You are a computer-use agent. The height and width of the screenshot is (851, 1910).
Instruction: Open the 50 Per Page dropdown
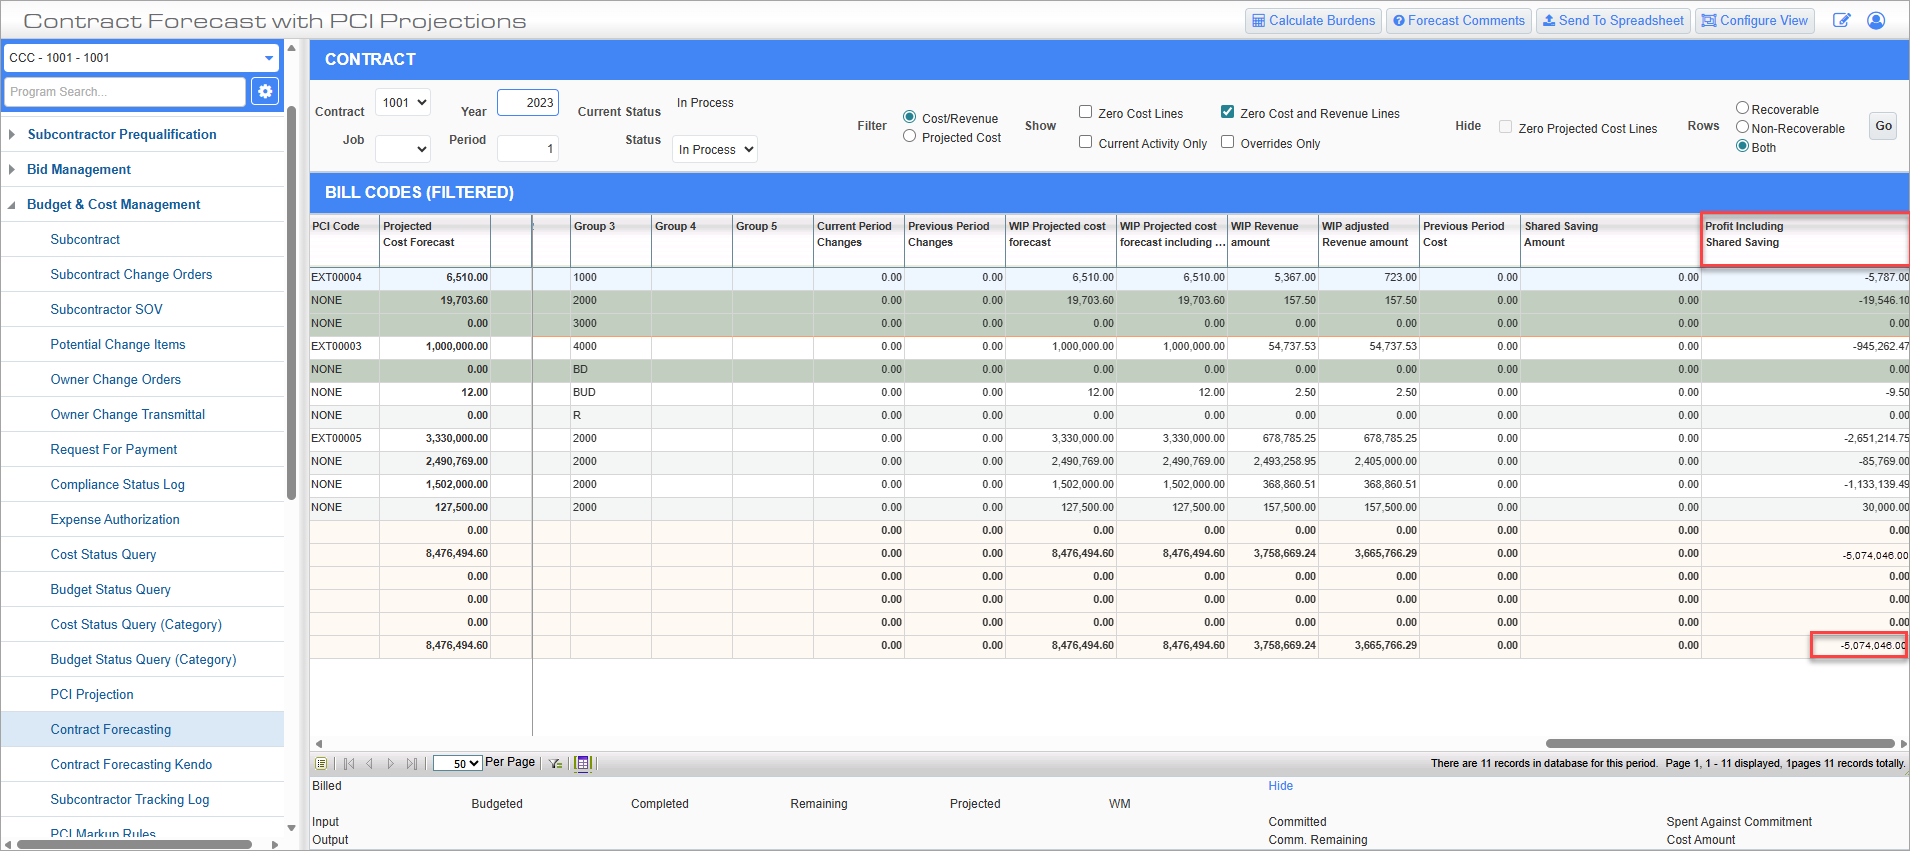point(458,763)
